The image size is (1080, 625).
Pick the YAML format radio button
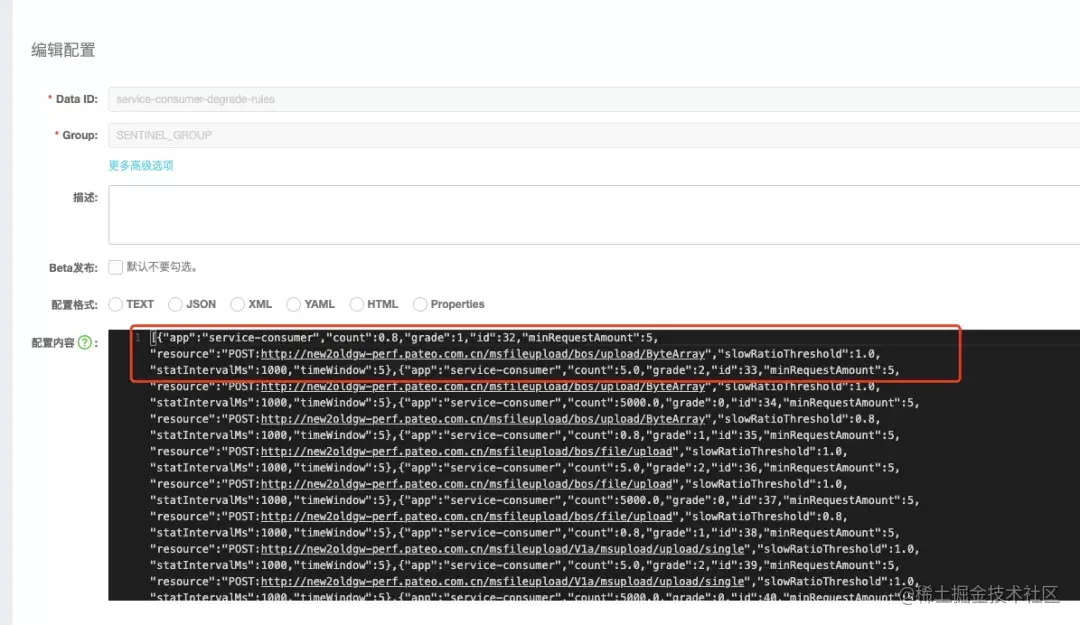tap(294, 304)
